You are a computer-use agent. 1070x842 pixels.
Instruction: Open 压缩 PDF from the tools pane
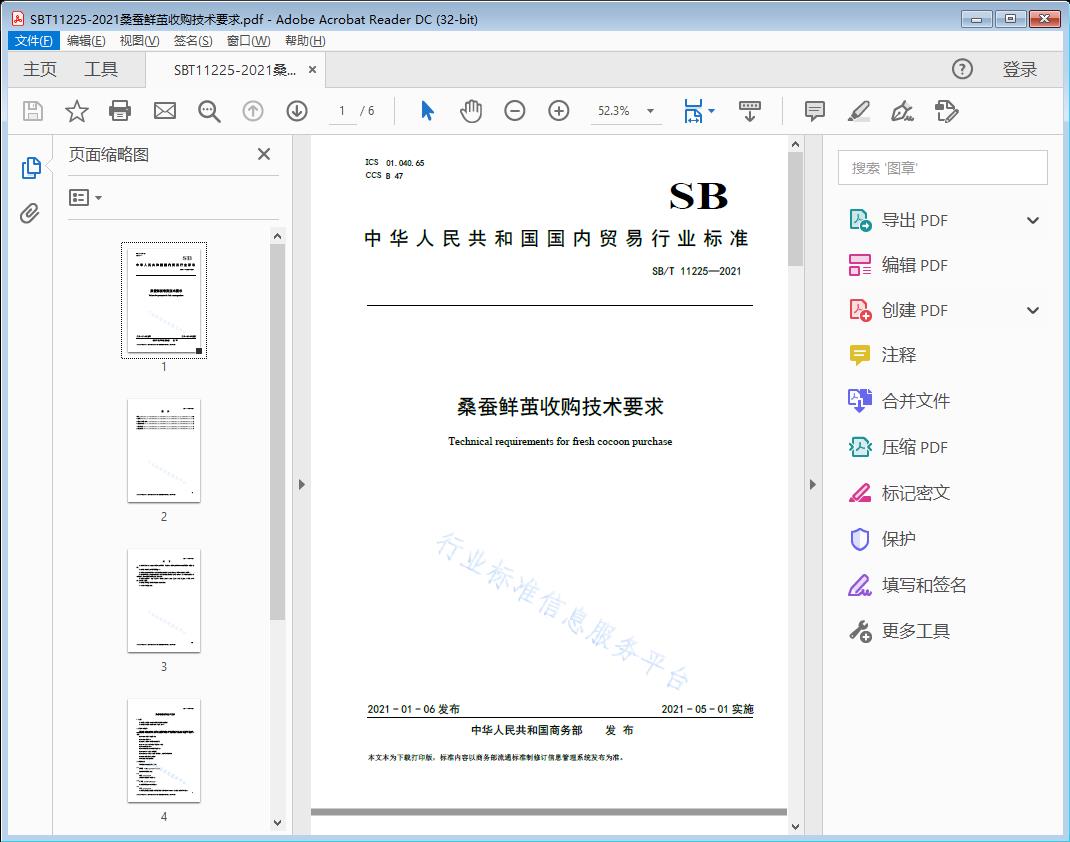pyautogui.click(x=913, y=447)
